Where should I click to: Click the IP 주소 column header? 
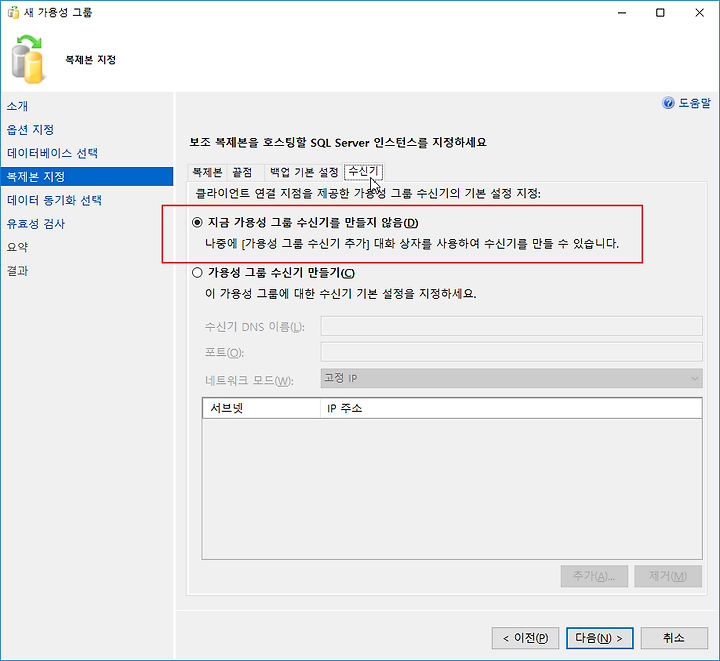(x=511, y=408)
